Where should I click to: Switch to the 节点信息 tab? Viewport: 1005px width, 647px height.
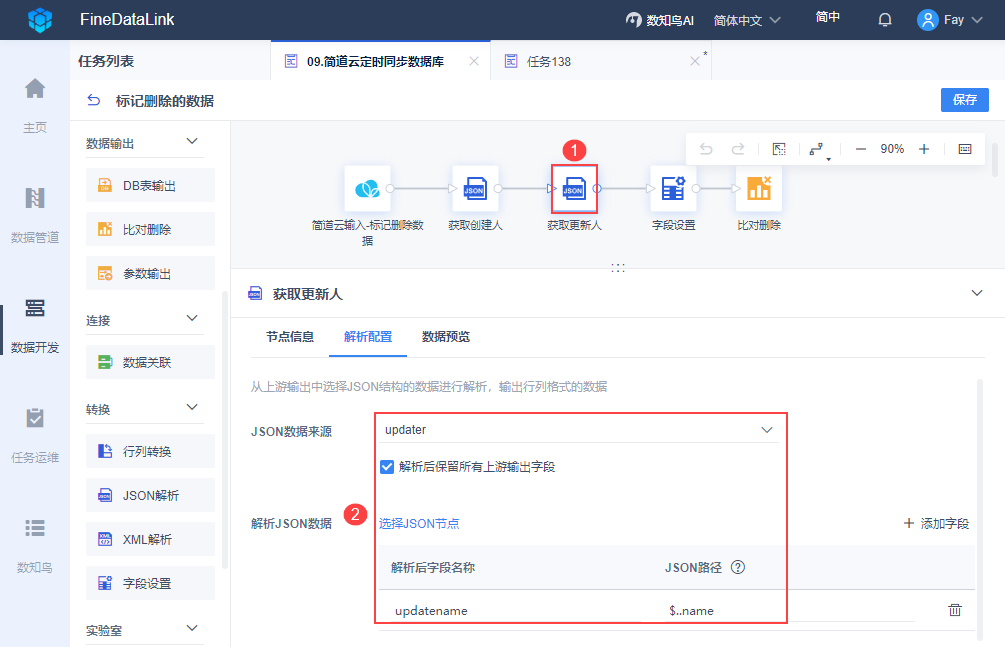(290, 337)
